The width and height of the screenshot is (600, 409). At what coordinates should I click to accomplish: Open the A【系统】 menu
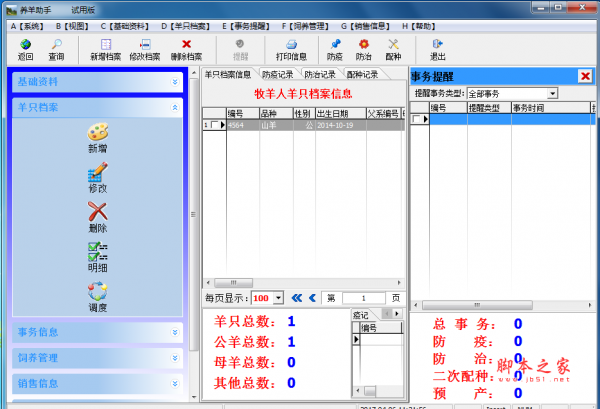click(x=27, y=26)
